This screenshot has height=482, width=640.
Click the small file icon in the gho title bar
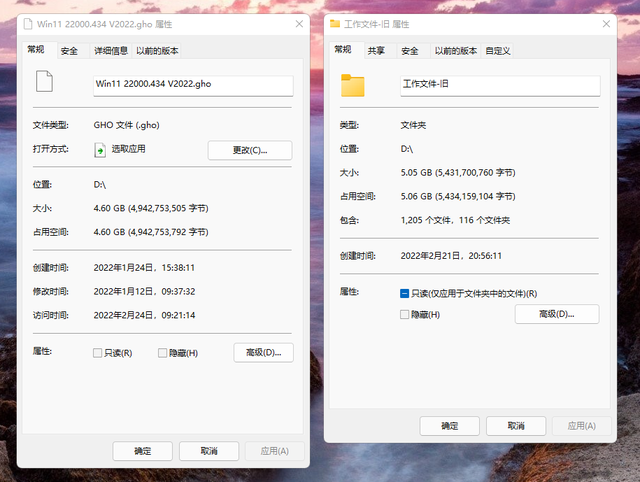pyautogui.click(x=28, y=24)
